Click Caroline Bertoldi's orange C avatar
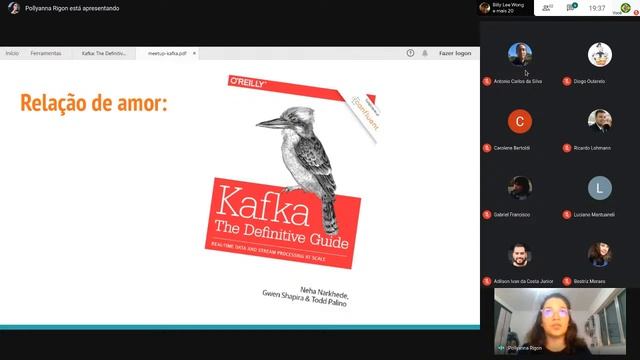 (x=520, y=121)
